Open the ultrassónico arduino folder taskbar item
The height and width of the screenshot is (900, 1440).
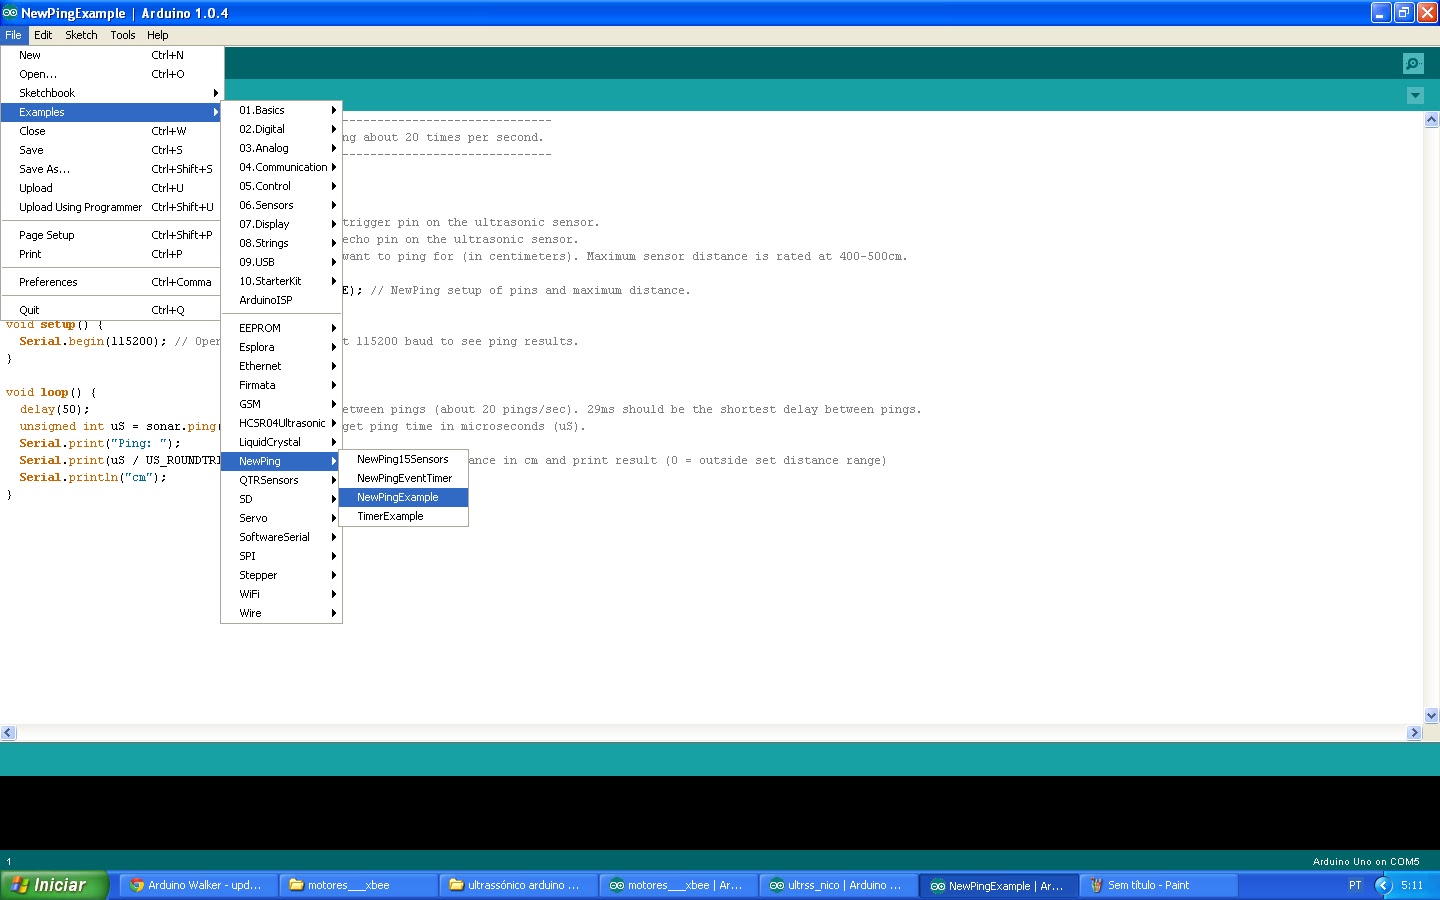pyautogui.click(x=518, y=885)
